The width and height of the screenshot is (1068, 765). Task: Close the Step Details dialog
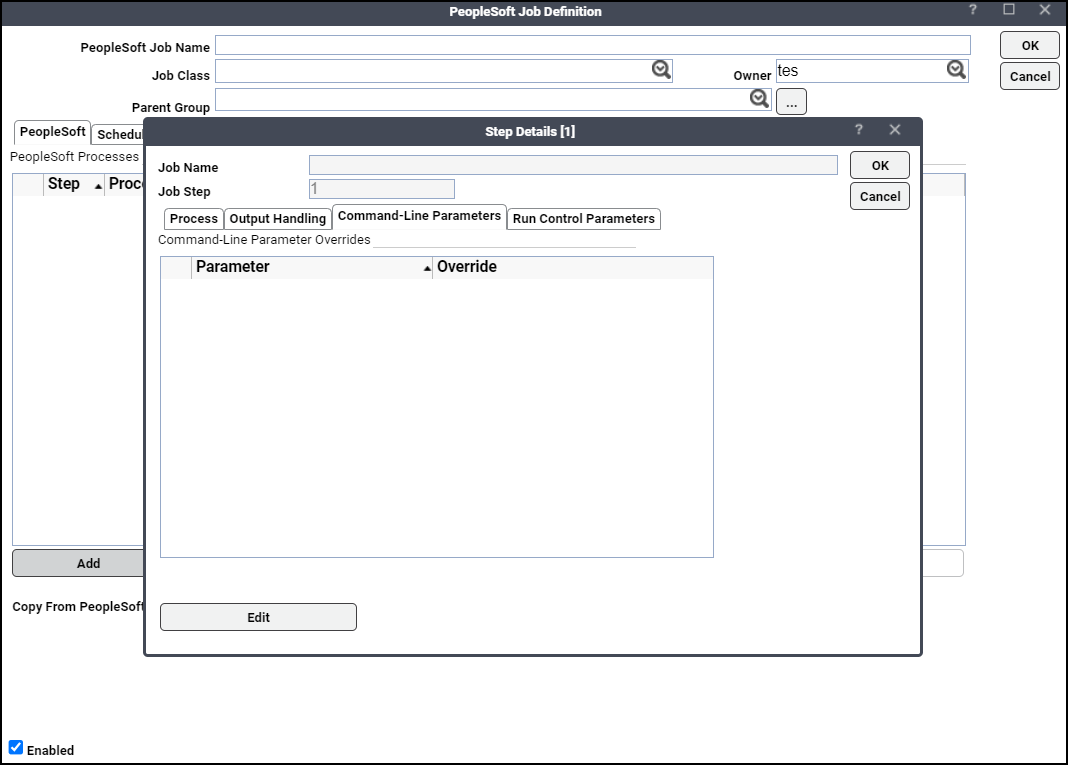895,129
